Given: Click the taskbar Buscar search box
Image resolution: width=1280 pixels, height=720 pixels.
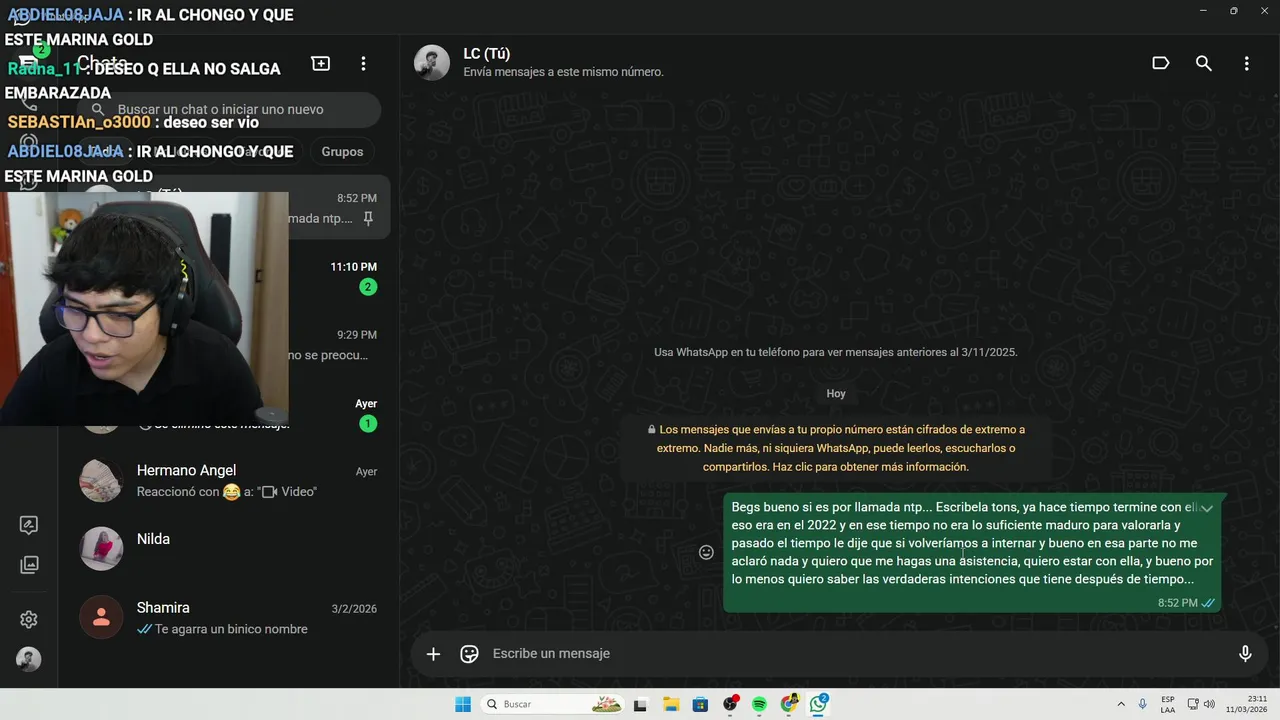Looking at the screenshot, I should (553, 704).
